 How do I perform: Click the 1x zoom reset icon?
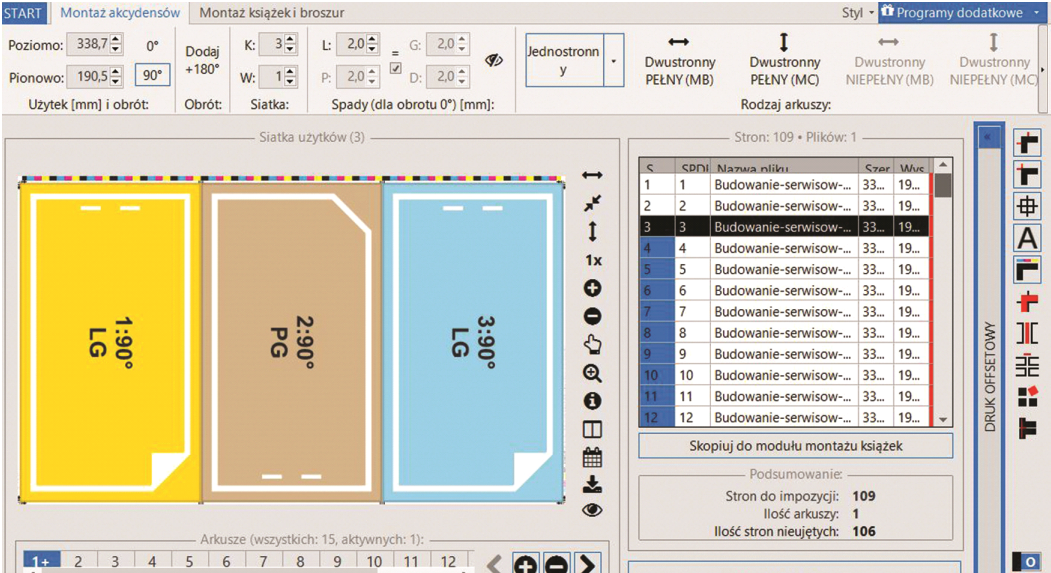[593, 260]
